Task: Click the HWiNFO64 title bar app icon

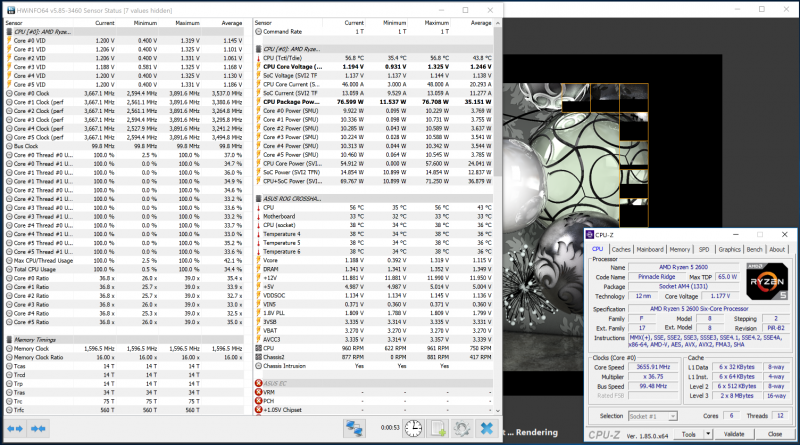Action: [x=10, y=10]
